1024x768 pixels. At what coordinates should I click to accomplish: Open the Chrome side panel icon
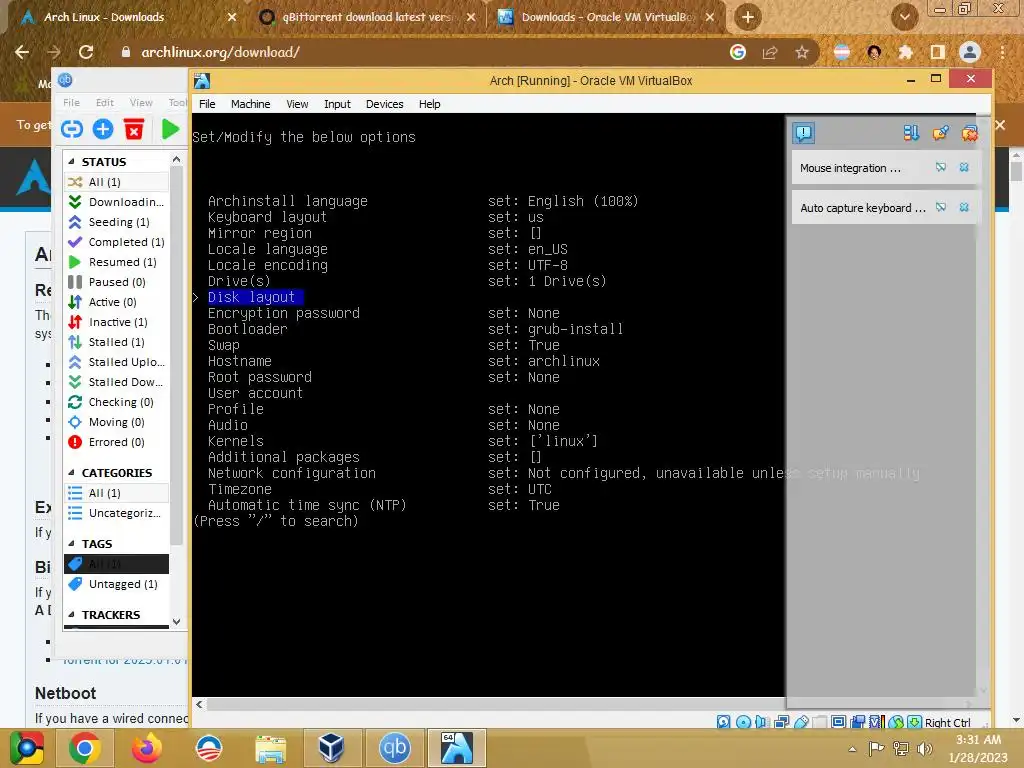[938, 52]
